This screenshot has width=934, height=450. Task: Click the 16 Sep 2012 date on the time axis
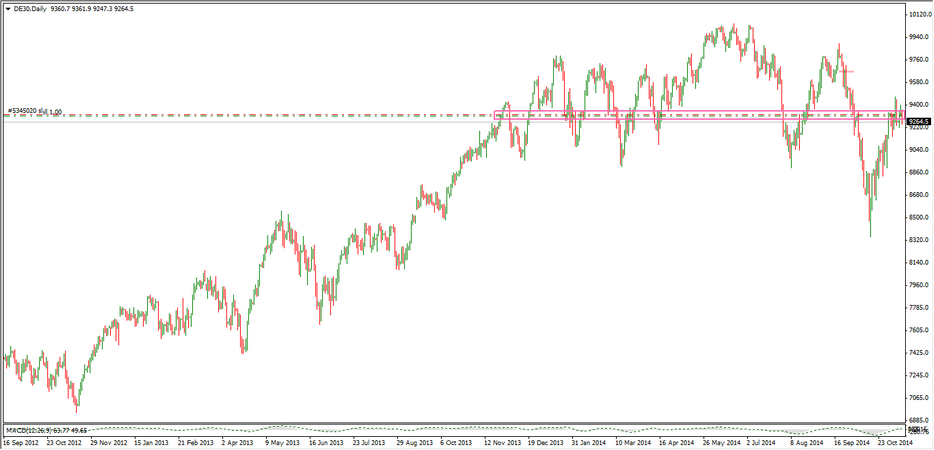pyautogui.click(x=20, y=441)
